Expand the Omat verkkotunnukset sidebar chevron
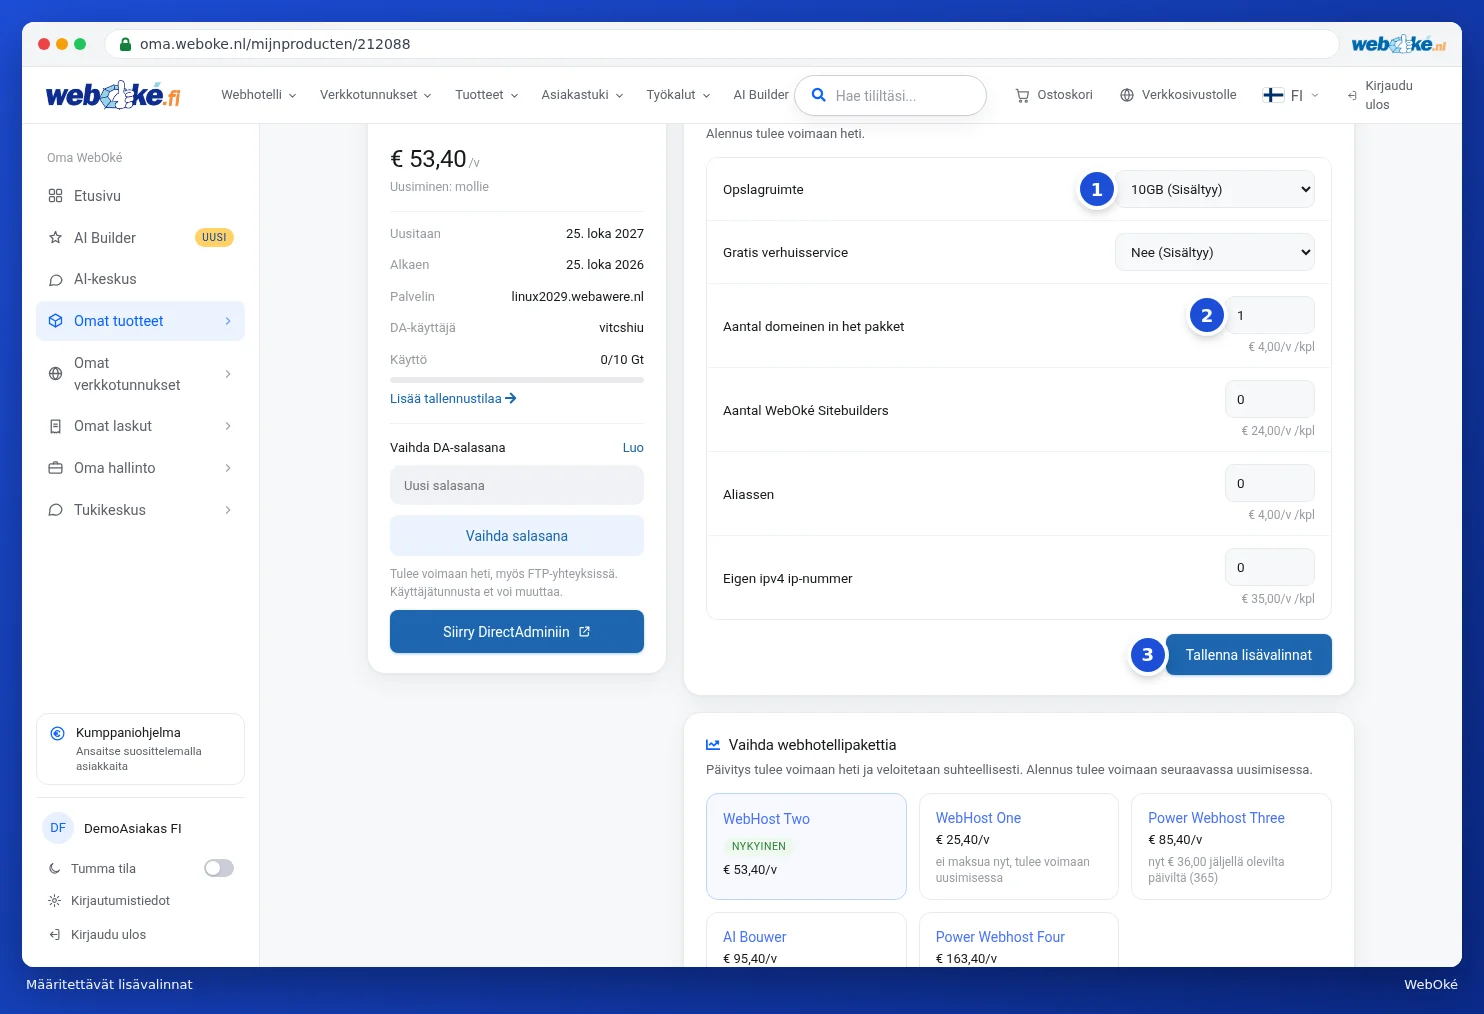The height and width of the screenshot is (1014, 1484). [228, 374]
